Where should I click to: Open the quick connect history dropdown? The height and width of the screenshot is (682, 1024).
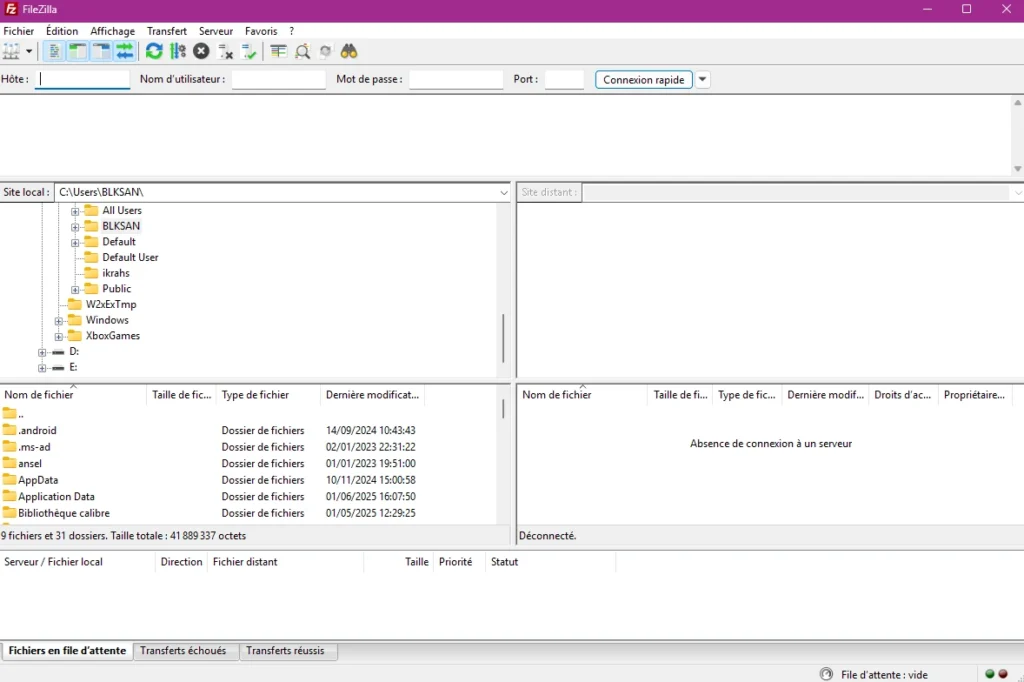[x=703, y=80]
